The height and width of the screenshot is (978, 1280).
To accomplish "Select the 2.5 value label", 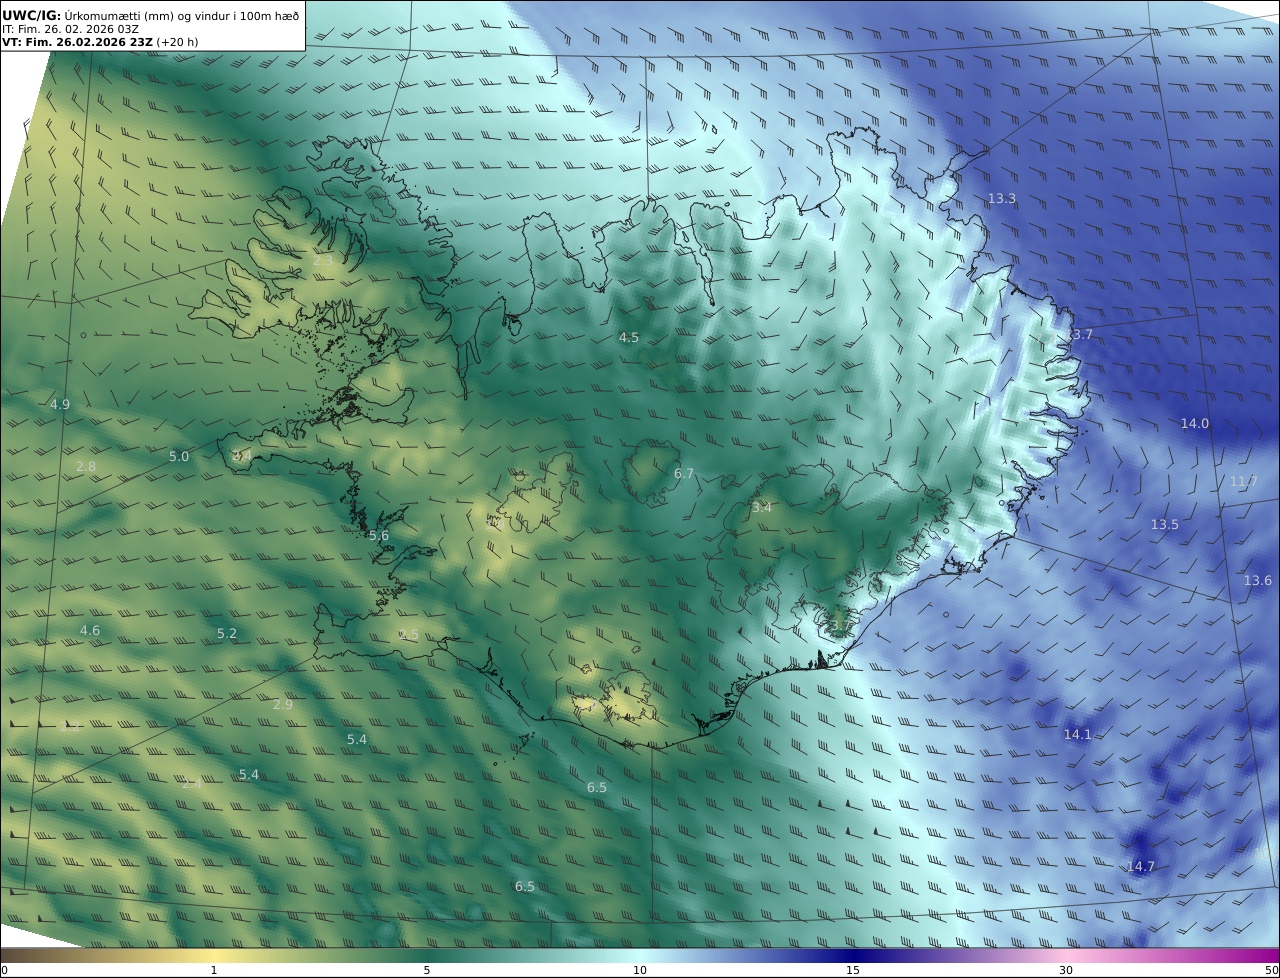I will [409, 636].
